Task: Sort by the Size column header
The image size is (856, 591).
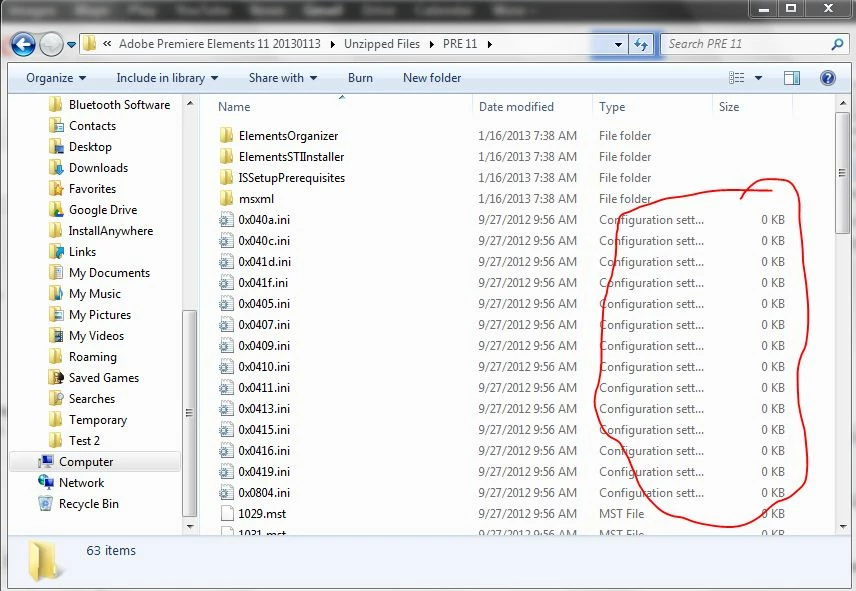Action: click(x=729, y=107)
